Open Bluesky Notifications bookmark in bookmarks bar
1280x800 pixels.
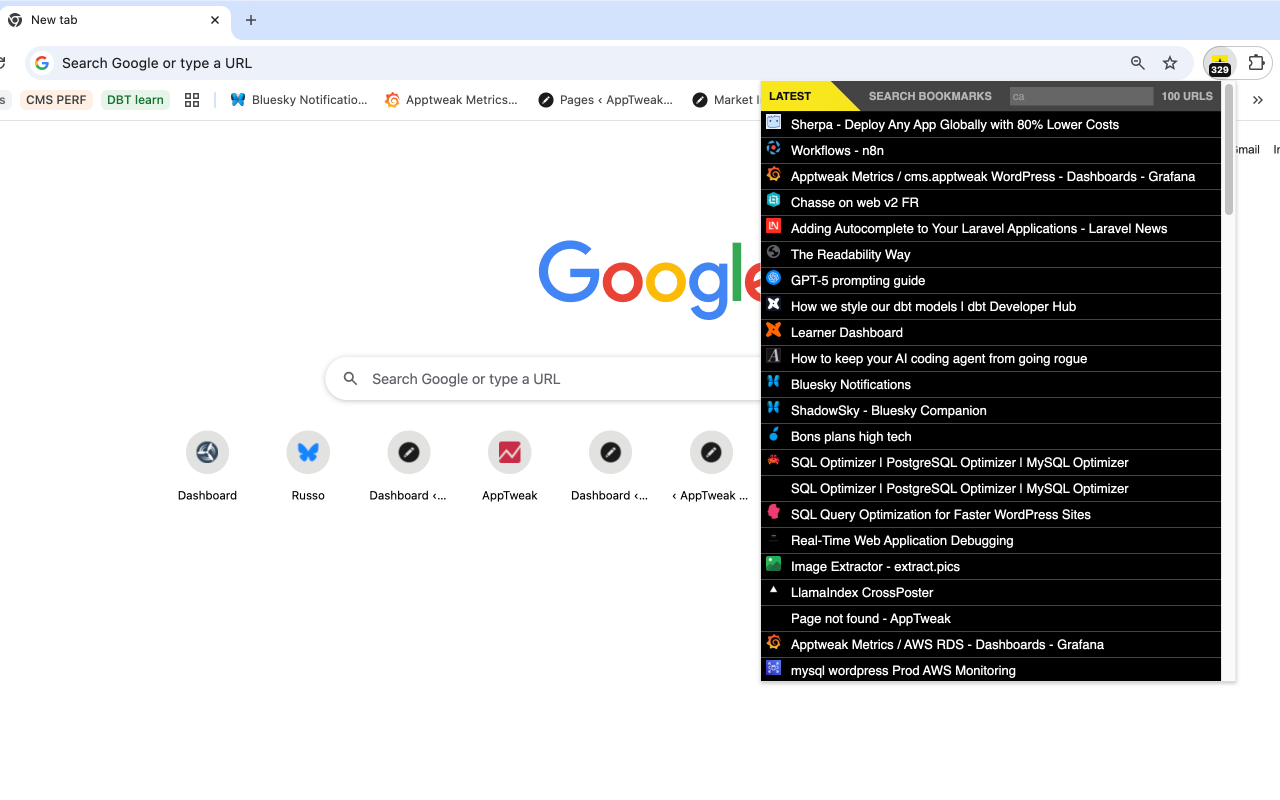[299, 100]
